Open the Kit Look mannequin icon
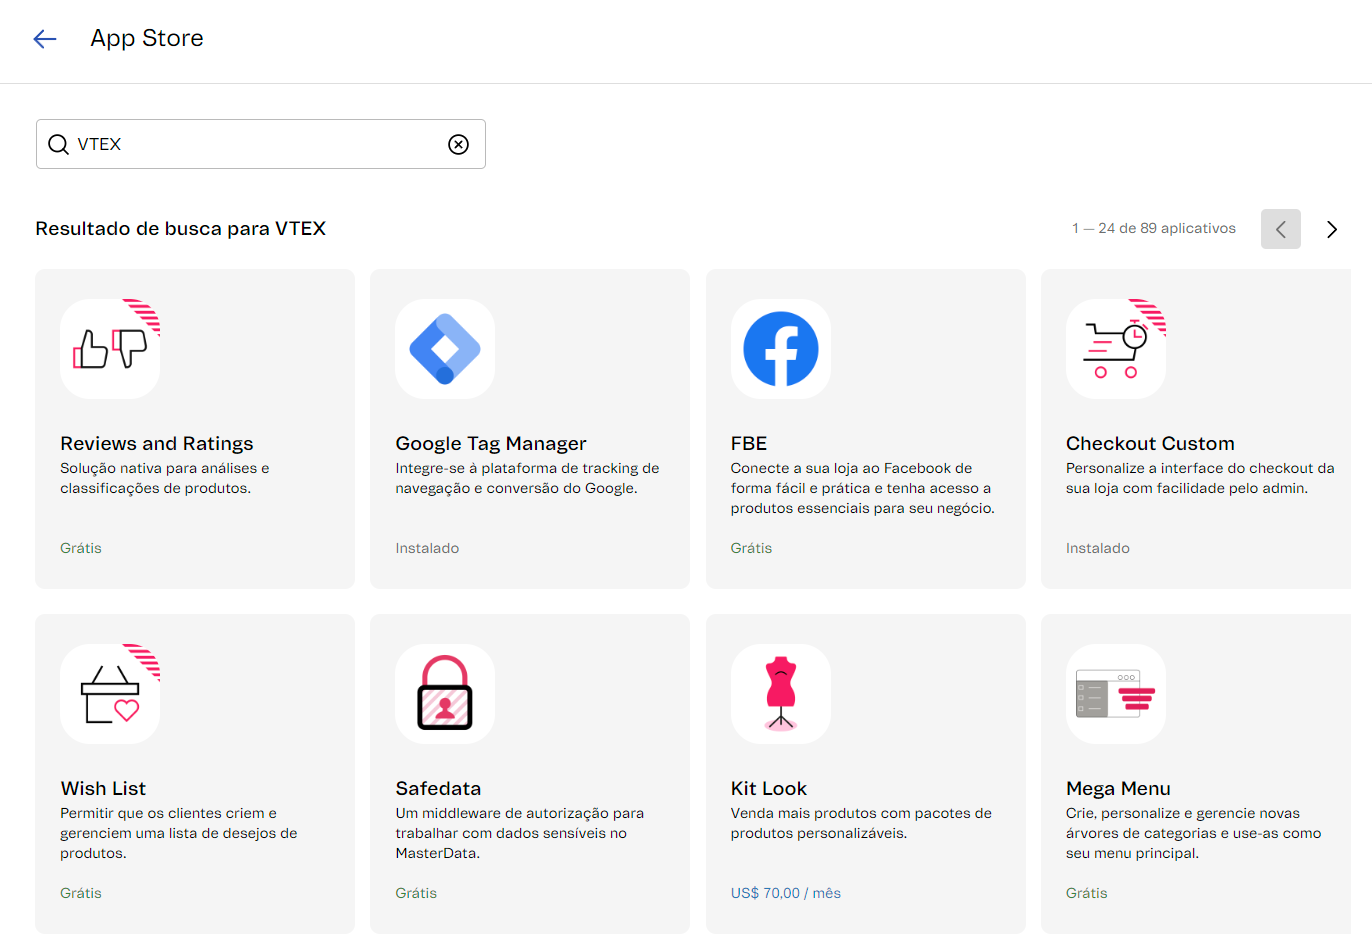1372x948 pixels. [780, 694]
